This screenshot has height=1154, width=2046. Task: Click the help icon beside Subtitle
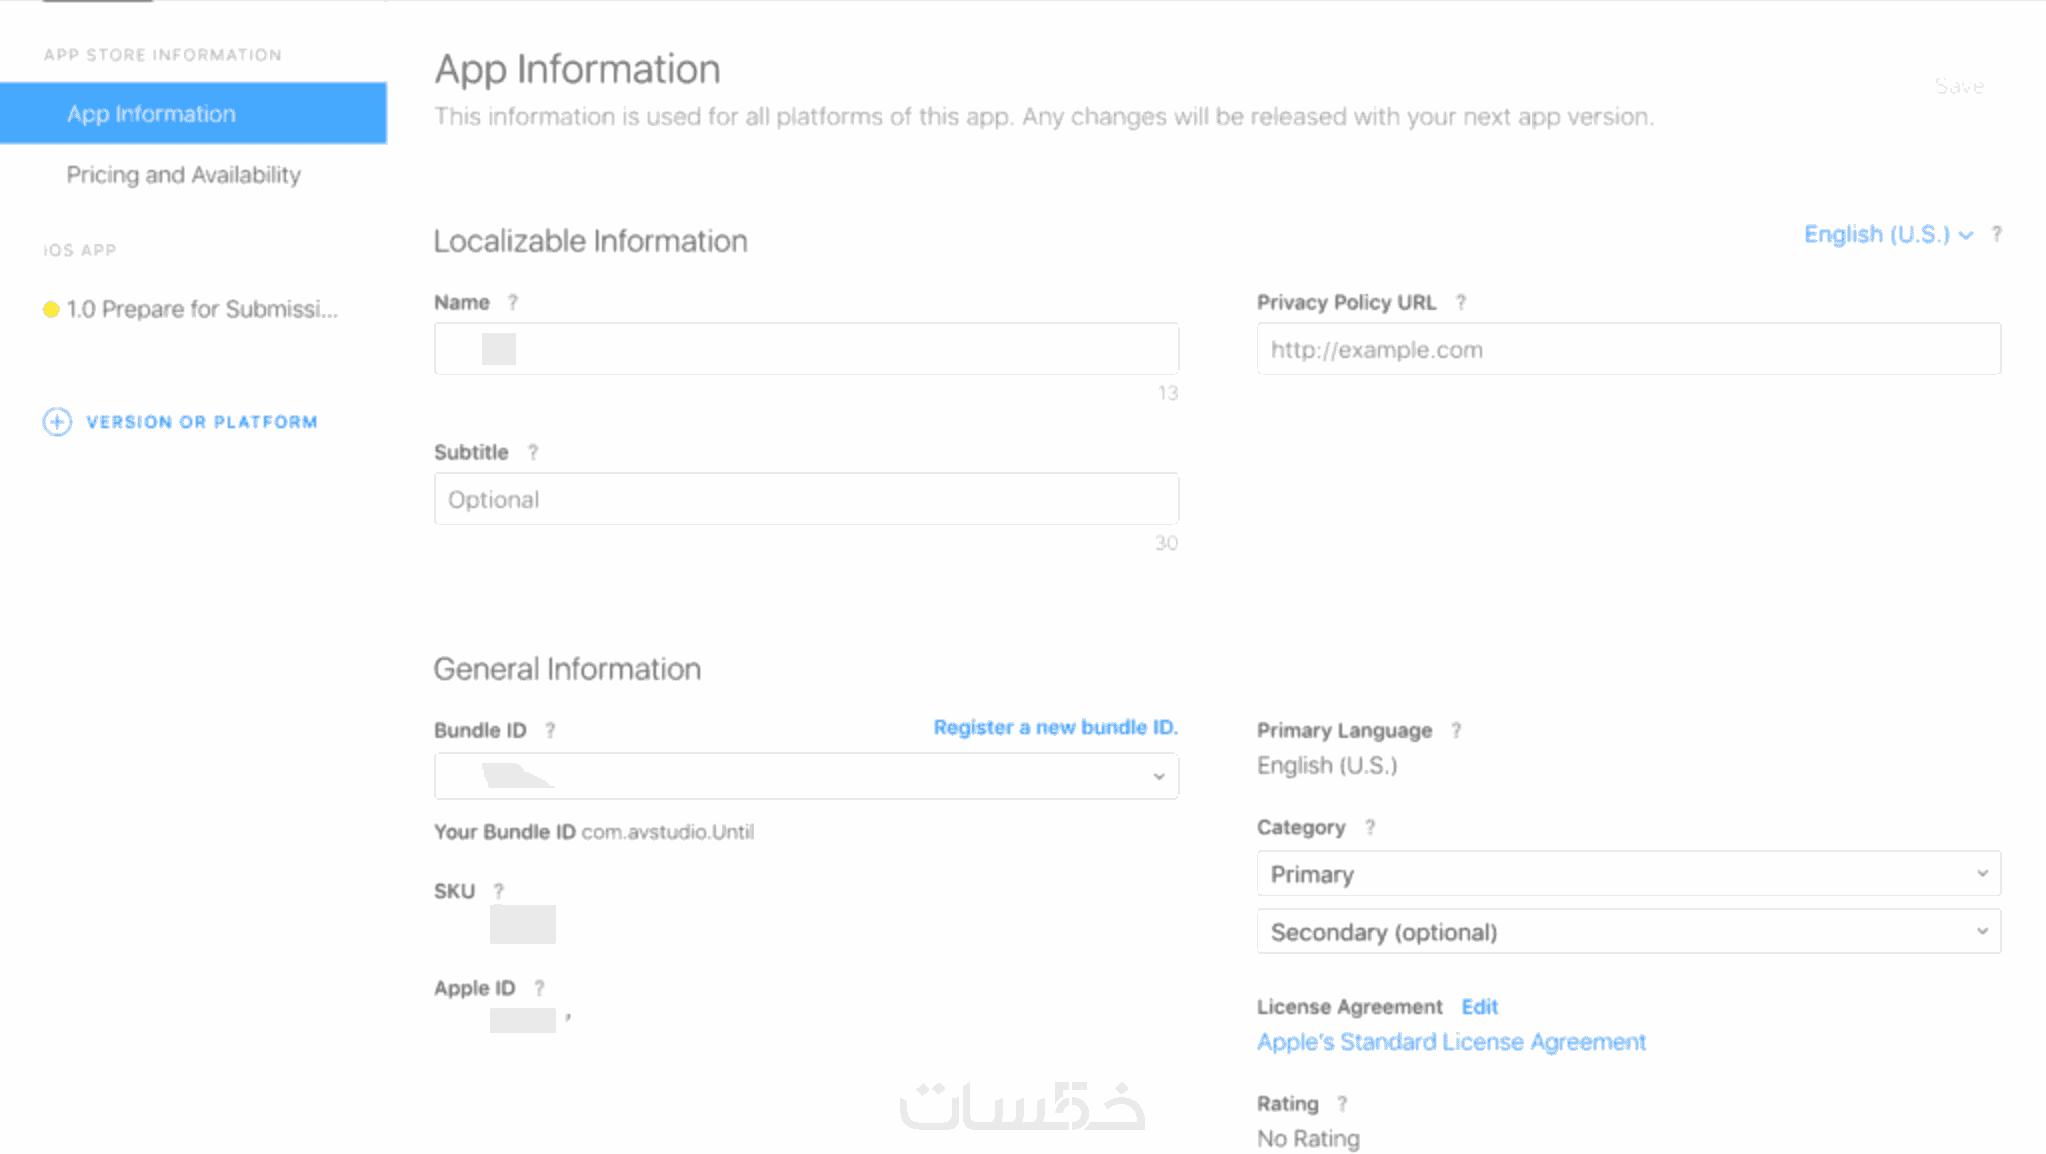[x=533, y=452]
